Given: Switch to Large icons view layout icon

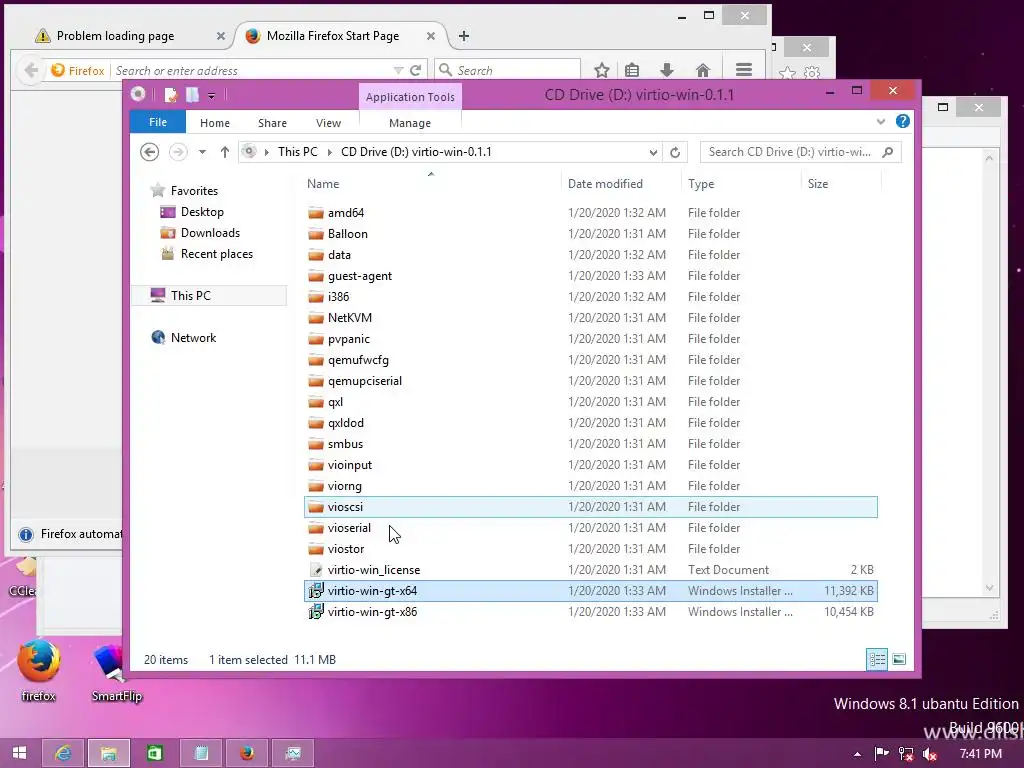Looking at the screenshot, I should pos(899,660).
